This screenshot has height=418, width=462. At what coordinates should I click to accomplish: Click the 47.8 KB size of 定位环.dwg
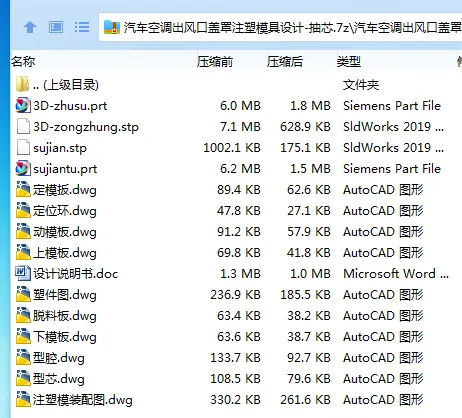[x=239, y=211]
